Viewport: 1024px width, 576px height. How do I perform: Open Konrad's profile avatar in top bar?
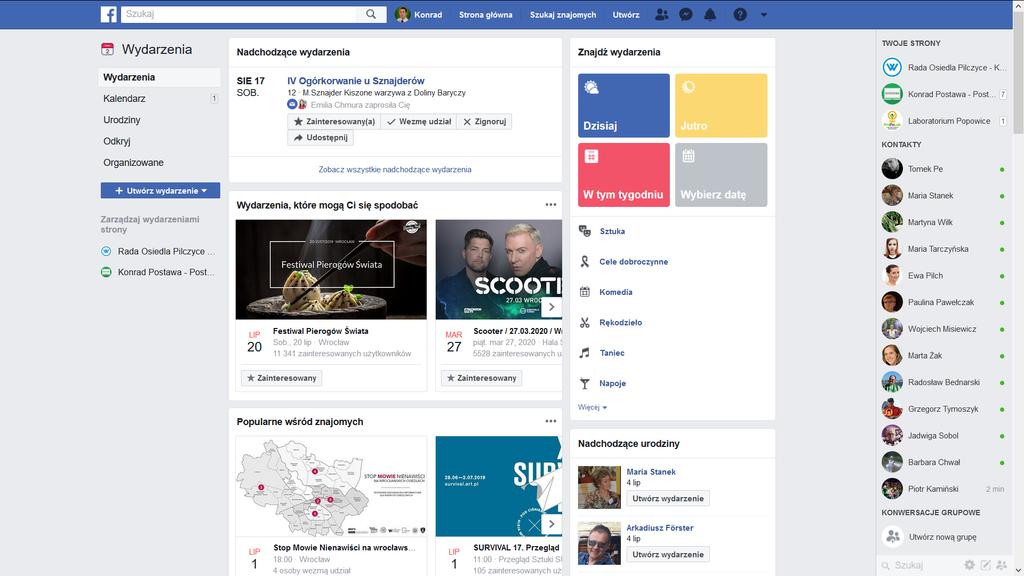coord(402,14)
